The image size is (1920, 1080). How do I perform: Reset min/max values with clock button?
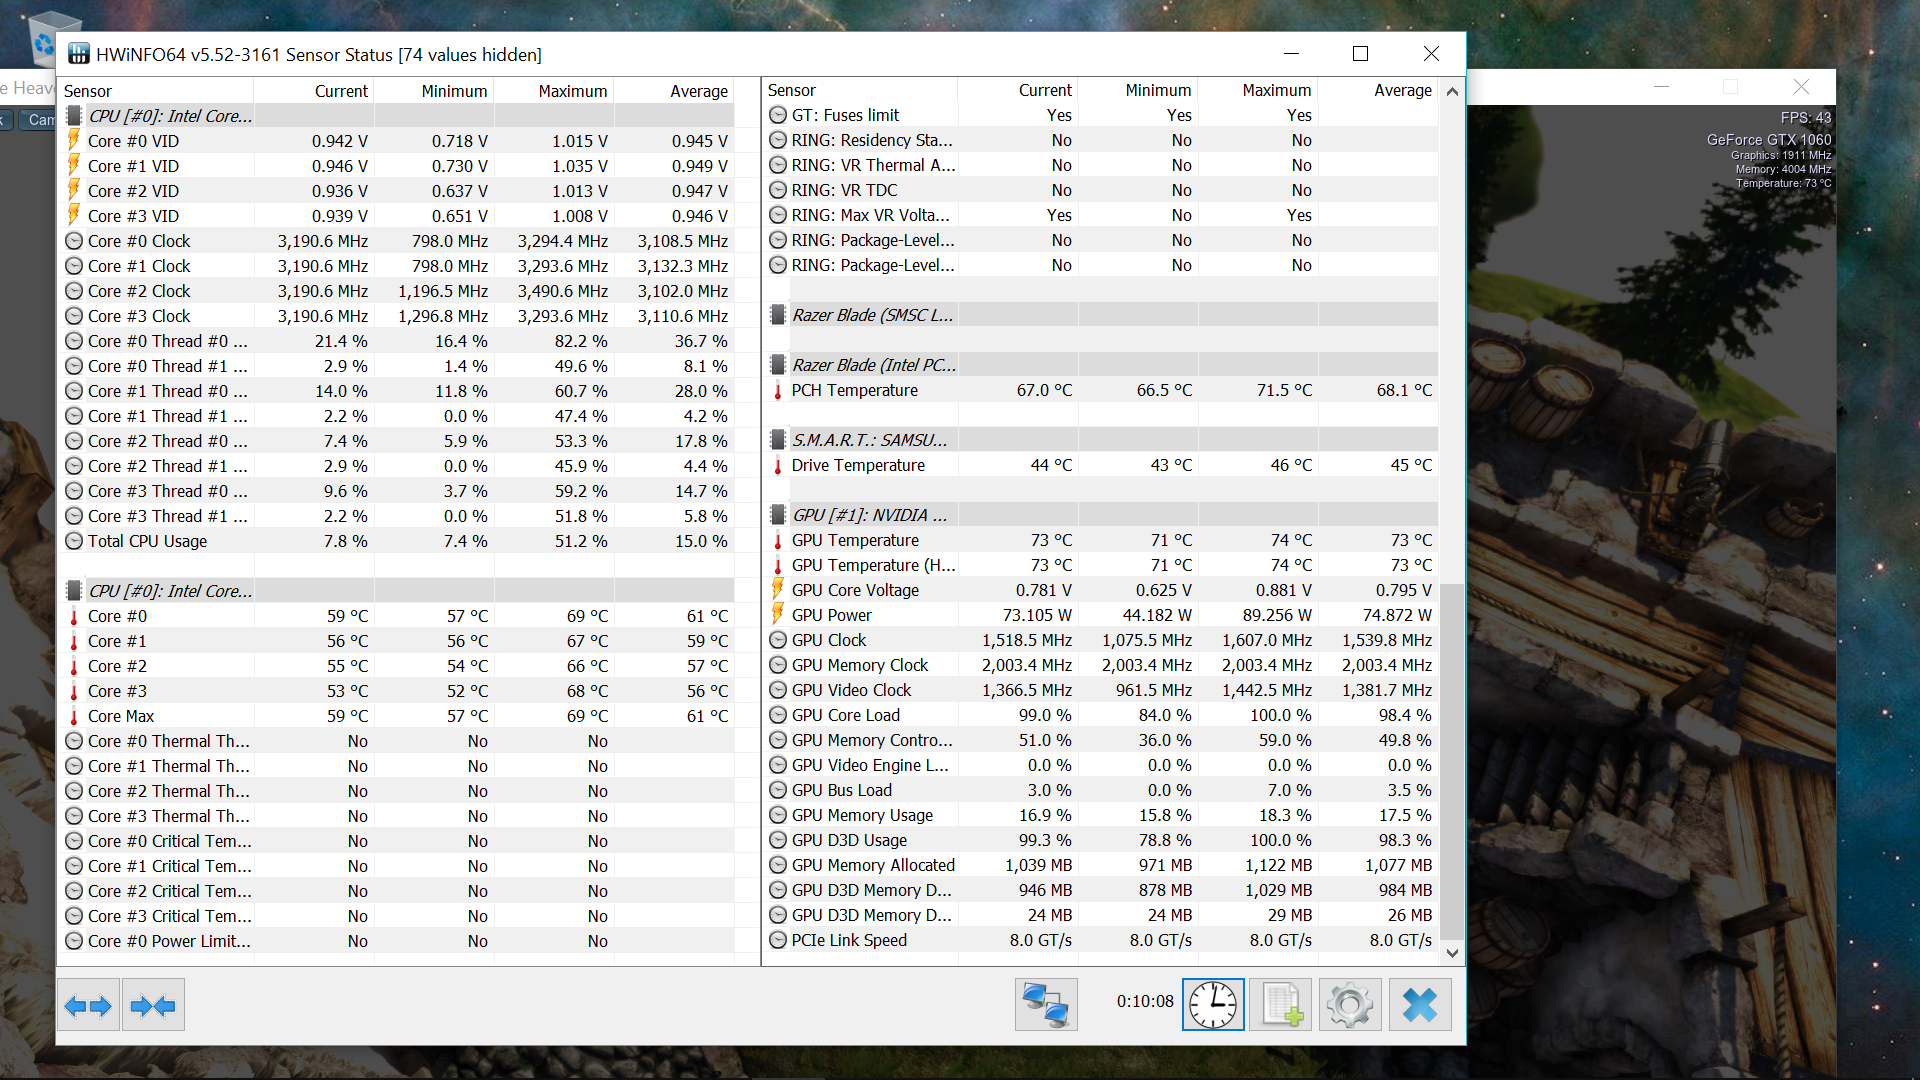1213,1005
